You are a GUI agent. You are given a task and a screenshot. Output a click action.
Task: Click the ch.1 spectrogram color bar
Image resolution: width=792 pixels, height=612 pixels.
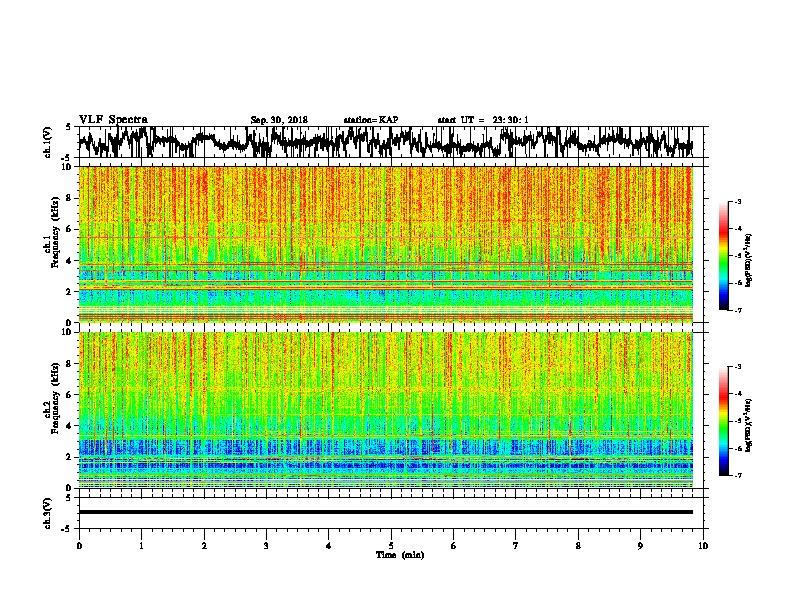click(x=724, y=256)
